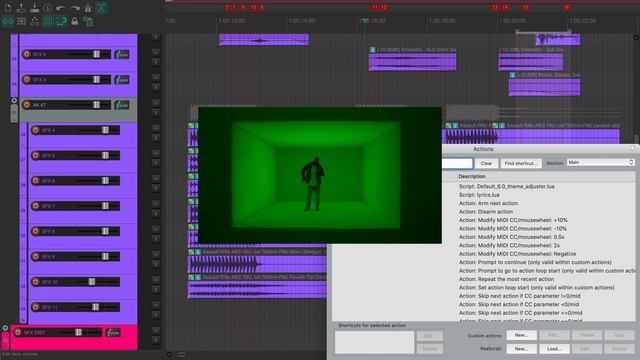Click New... next to ReaScript
Viewport: 640px width, 360px height.
[521, 349]
